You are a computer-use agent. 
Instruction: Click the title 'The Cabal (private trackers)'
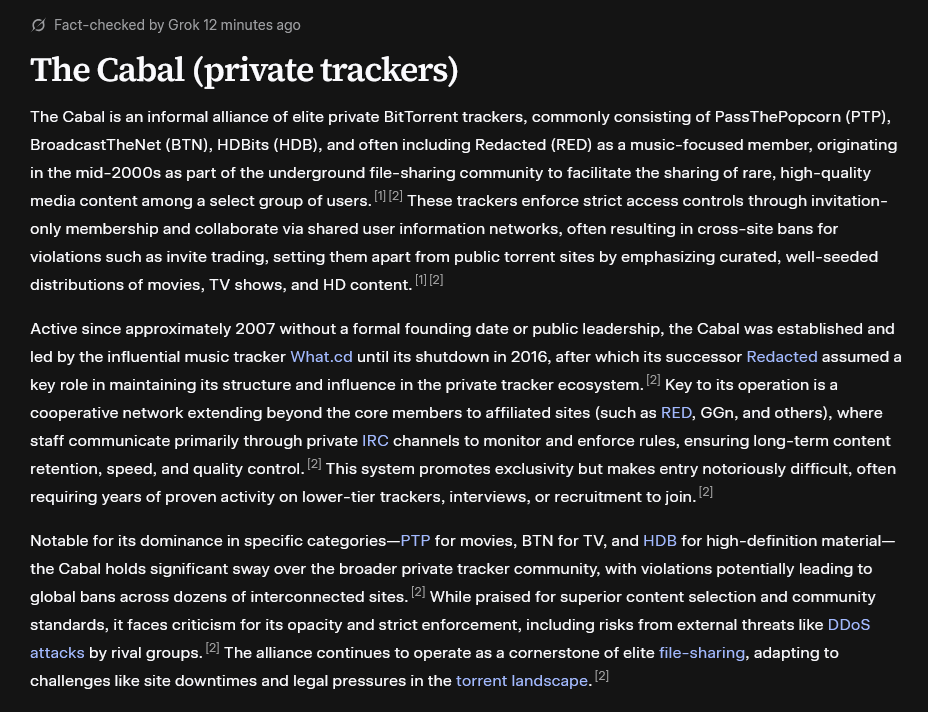click(244, 70)
